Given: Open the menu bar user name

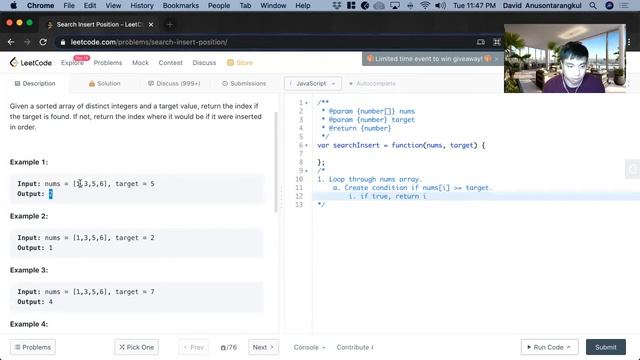Looking at the screenshot, I should [542, 5].
